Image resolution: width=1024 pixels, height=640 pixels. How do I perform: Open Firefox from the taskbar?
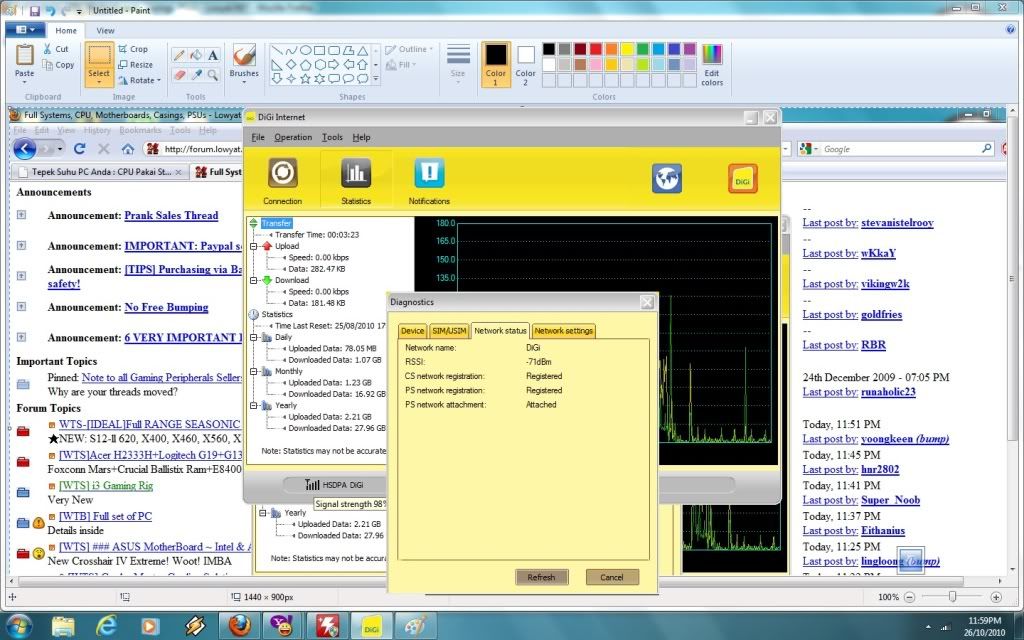pos(239,626)
